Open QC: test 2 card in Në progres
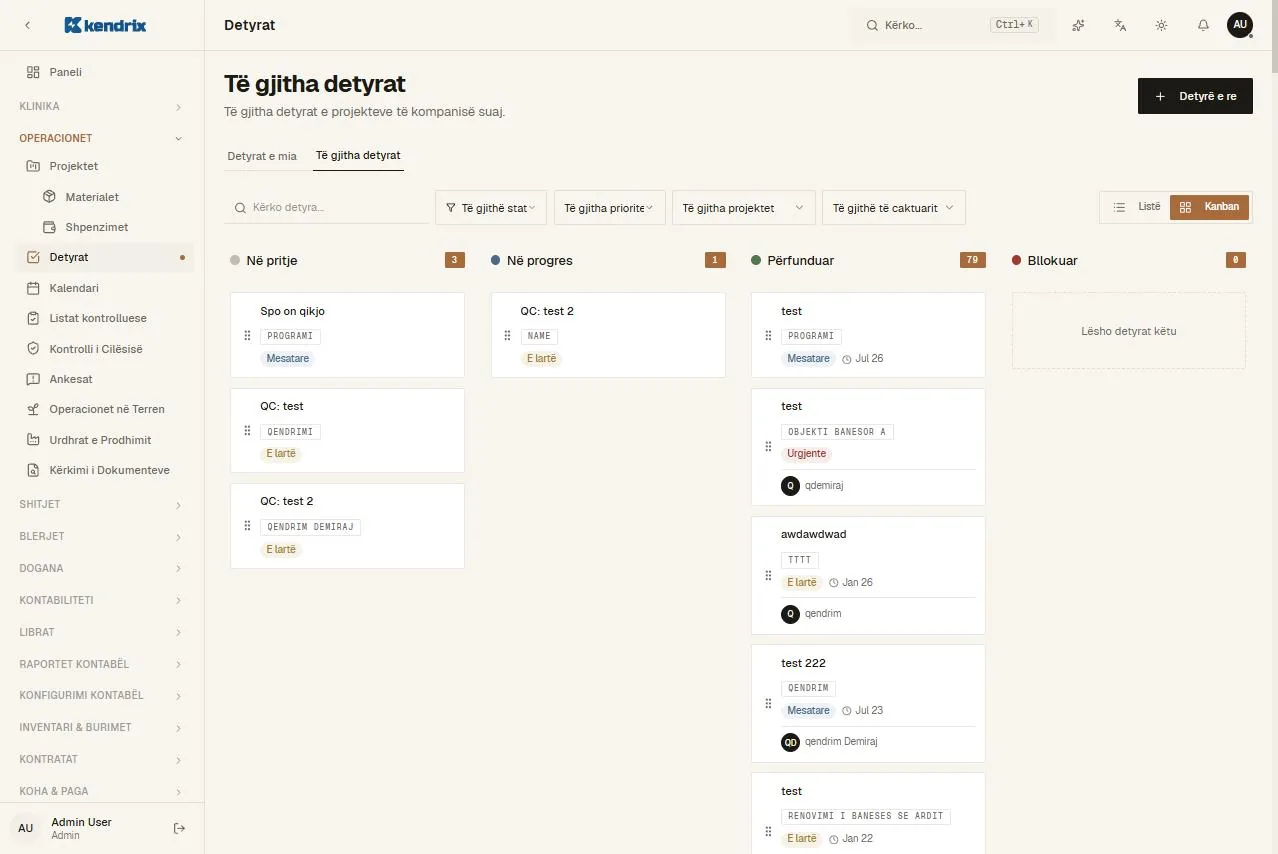1278x854 pixels. pyautogui.click(x=608, y=335)
